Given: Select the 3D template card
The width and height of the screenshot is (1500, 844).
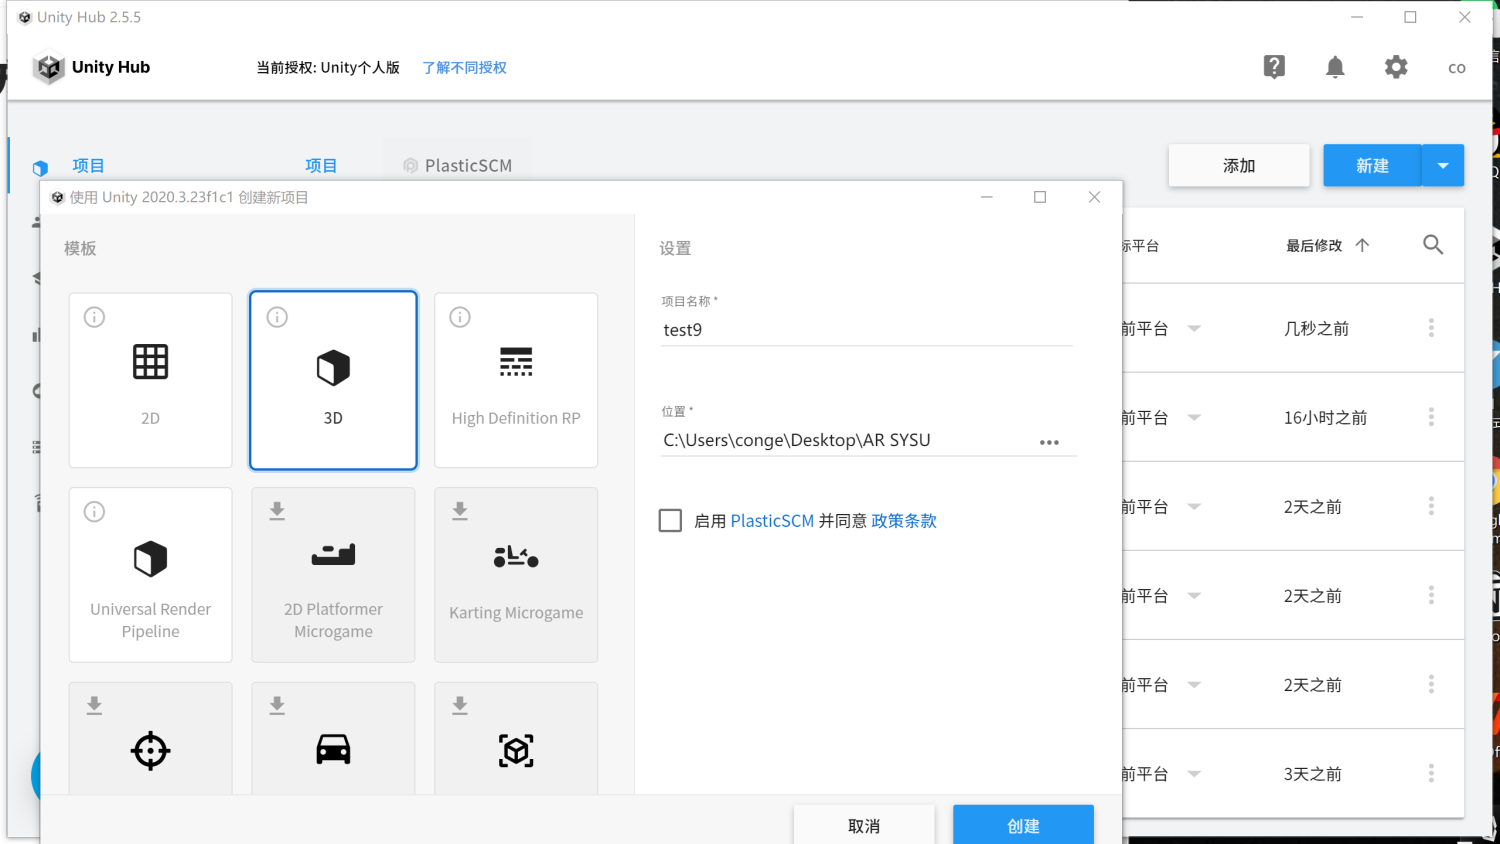Looking at the screenshot, I should [333, 380].
